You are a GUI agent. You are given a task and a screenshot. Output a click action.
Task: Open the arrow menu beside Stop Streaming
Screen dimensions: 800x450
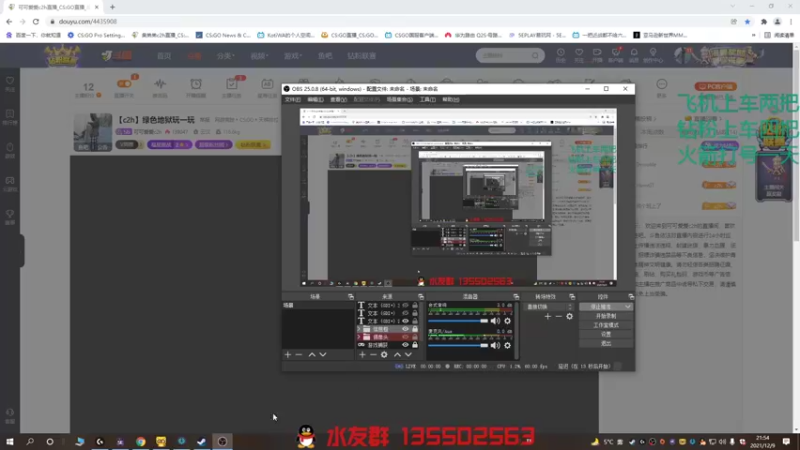[628, 307]
